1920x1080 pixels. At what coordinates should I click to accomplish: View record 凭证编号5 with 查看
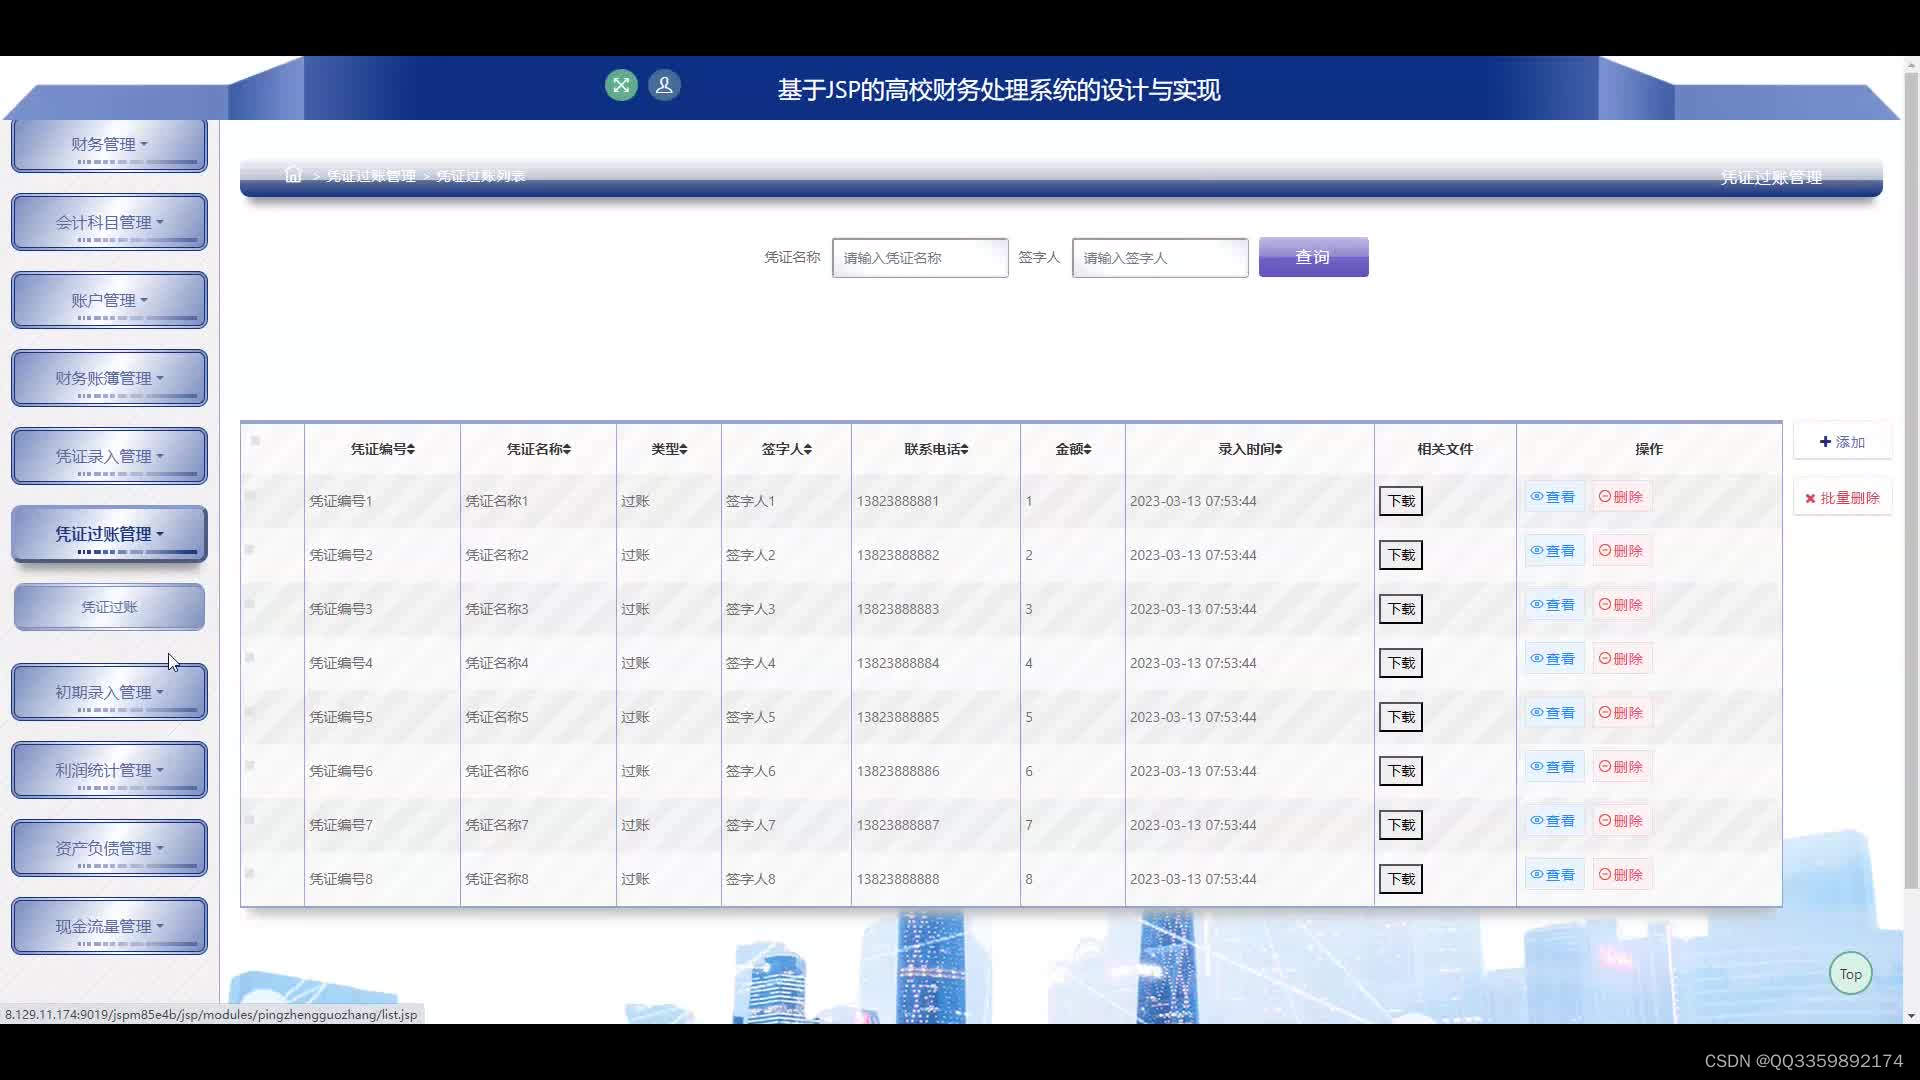pyautogui.click(x=1553, y=713)
